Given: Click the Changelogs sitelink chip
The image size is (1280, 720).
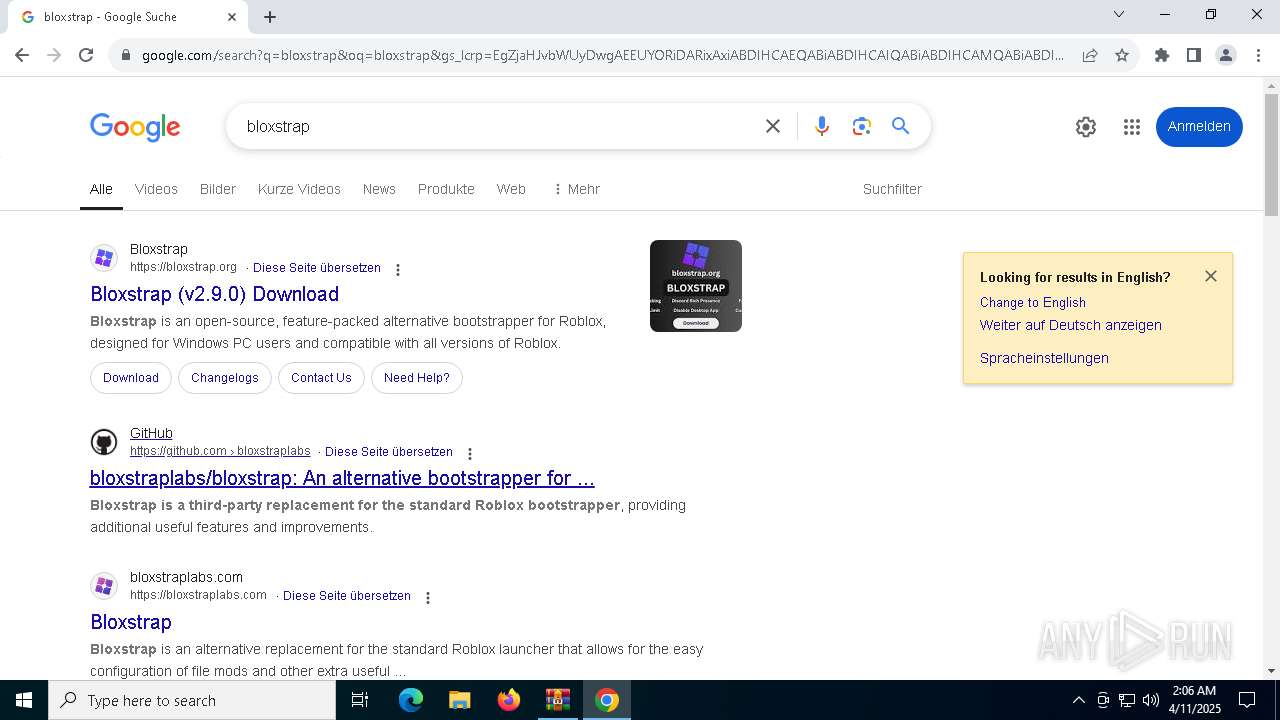Looking at the screenshot, I should [225, 378].
